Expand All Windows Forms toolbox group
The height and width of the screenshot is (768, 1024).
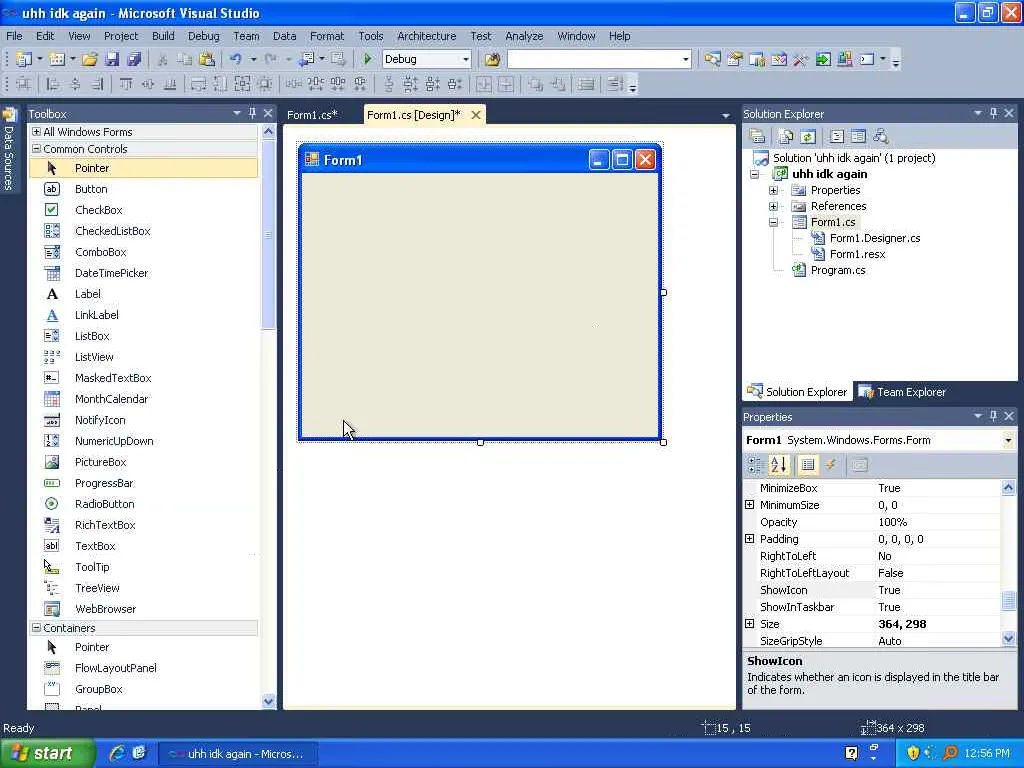37,131
